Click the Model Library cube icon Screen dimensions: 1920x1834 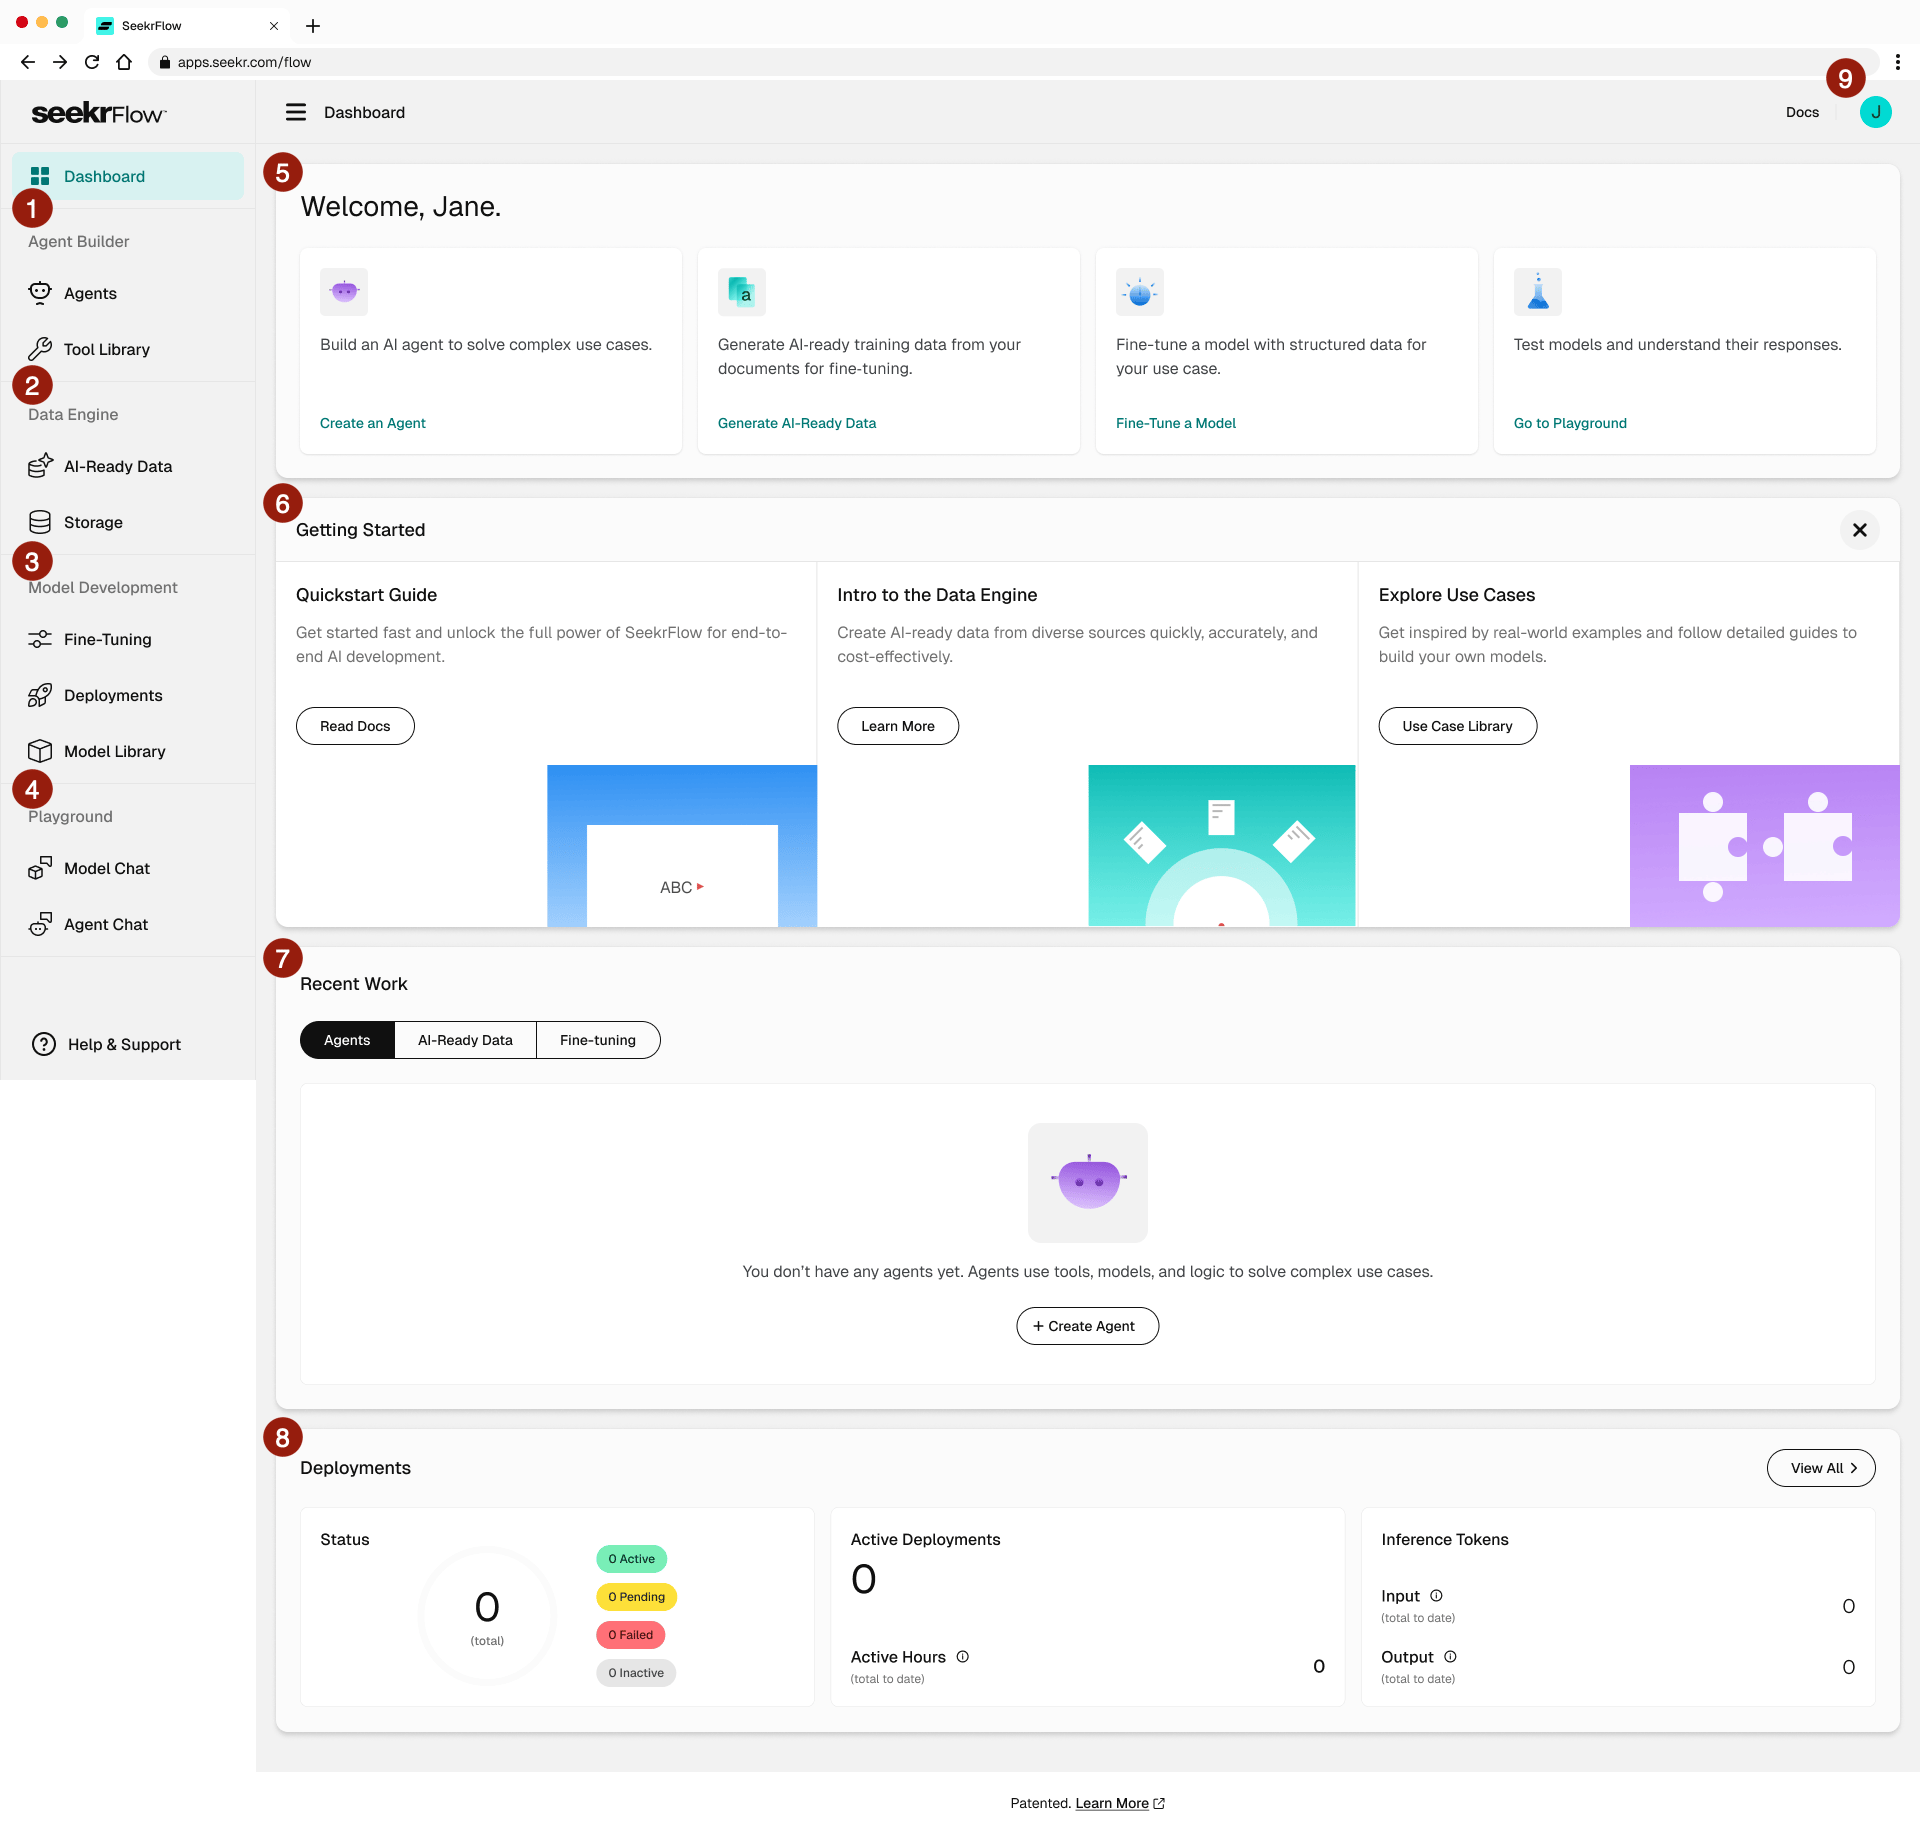40,751
